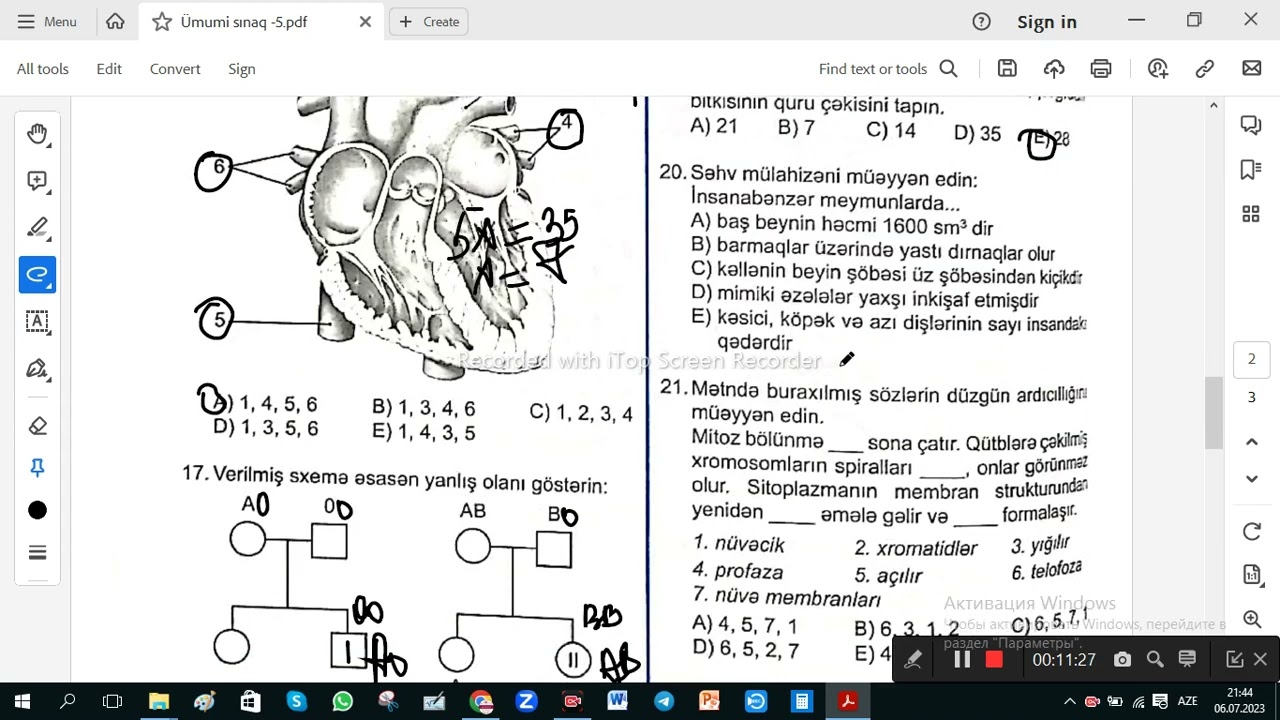Click the Zoom in magnifier icon

pyautogui.click(x=1251, y=620)
